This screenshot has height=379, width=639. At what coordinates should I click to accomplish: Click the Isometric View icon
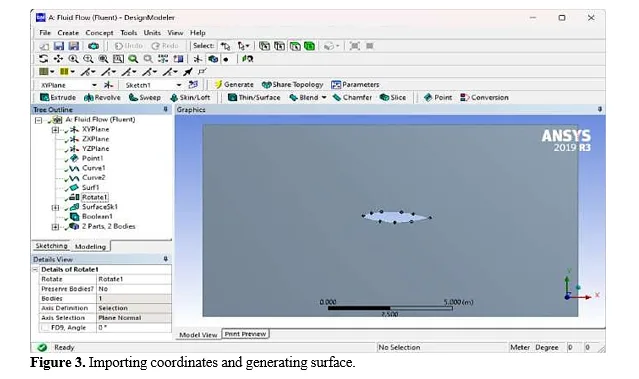tap(163, 59)
